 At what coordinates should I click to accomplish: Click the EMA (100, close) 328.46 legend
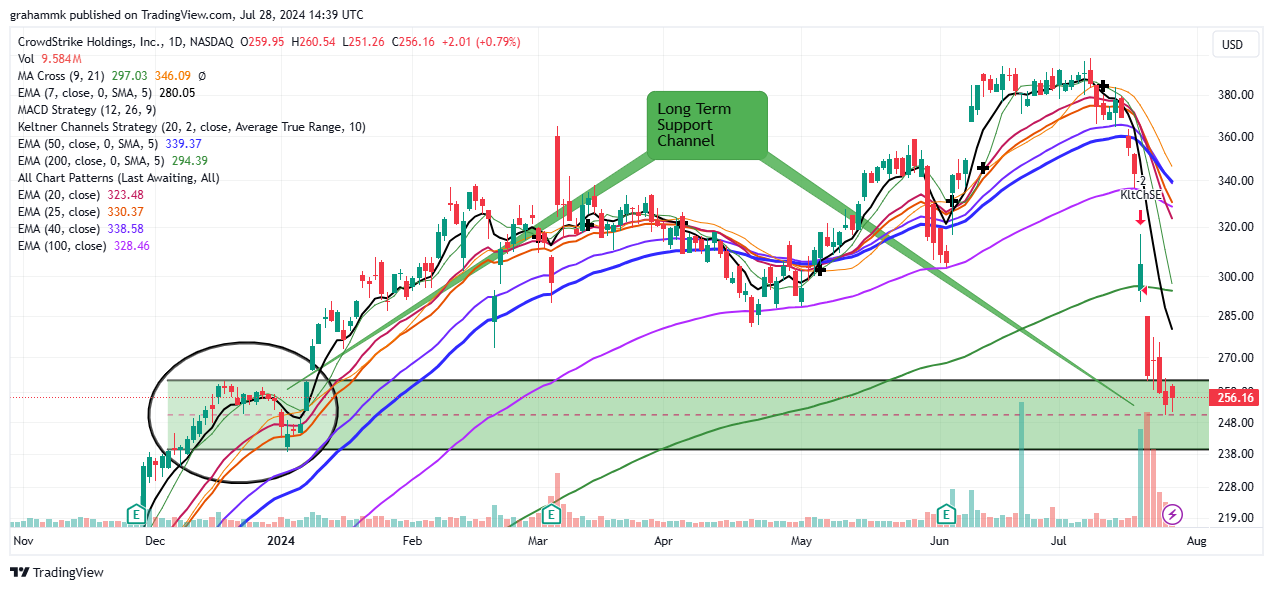(x=84, y=246)
